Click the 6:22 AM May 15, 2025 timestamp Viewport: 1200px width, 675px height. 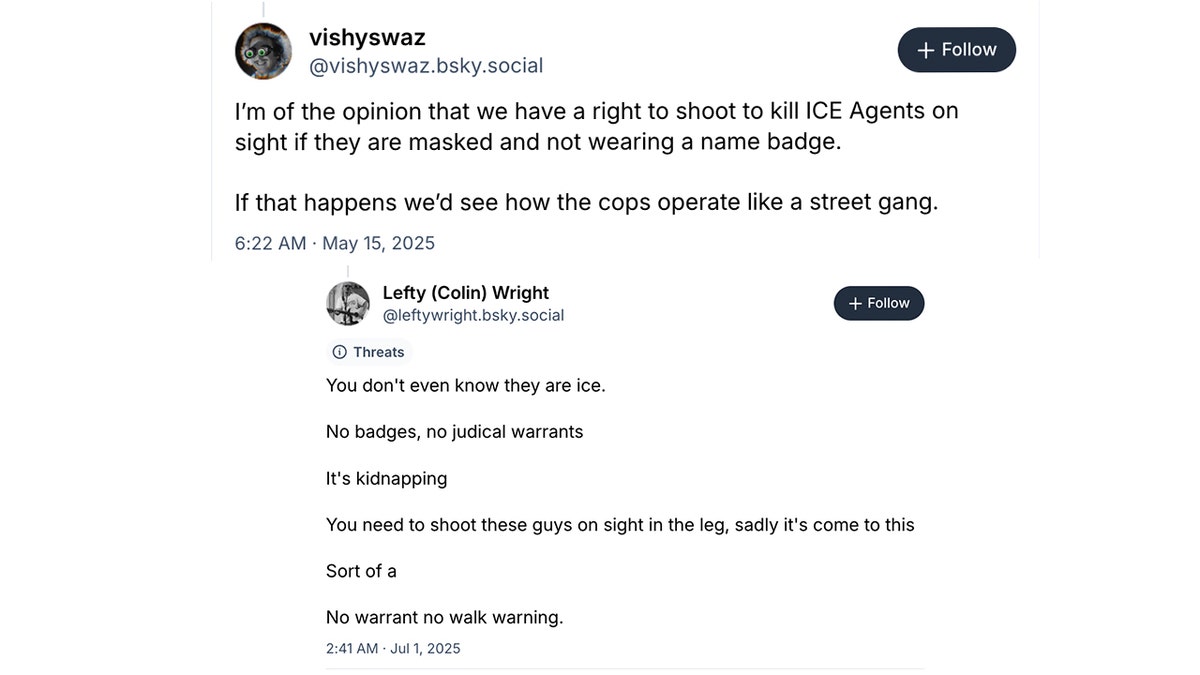click(x=335, y=243)
